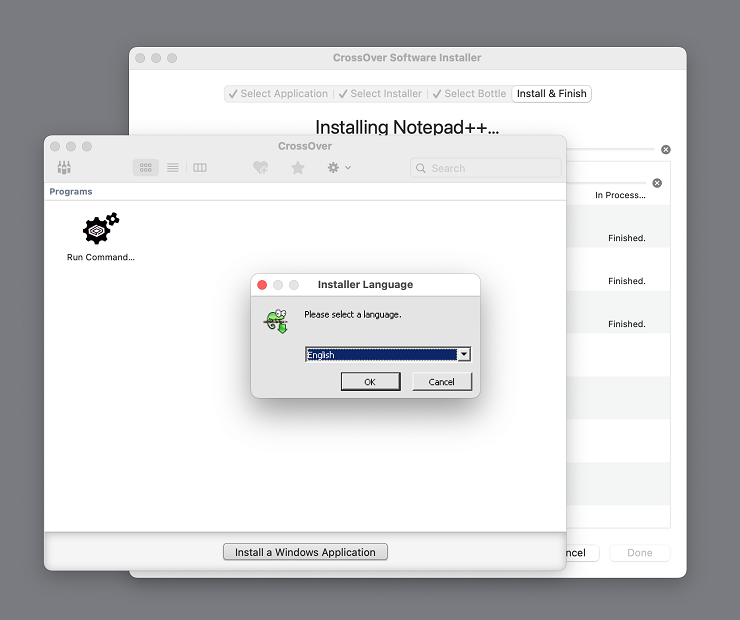Select the Select Installer step tab

coord(380,93)
